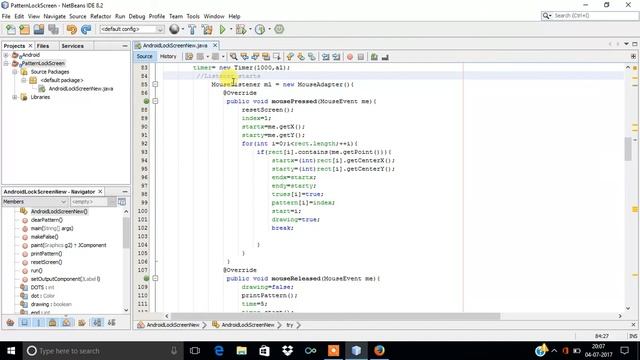Expand the Libraries node

tap(15, 97)
